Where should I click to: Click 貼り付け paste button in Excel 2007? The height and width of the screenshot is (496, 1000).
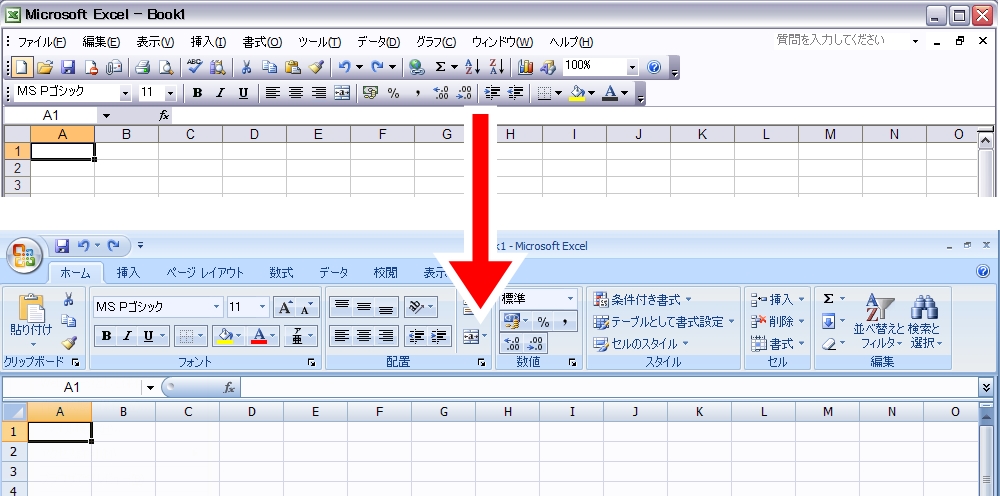click(31, 321)
